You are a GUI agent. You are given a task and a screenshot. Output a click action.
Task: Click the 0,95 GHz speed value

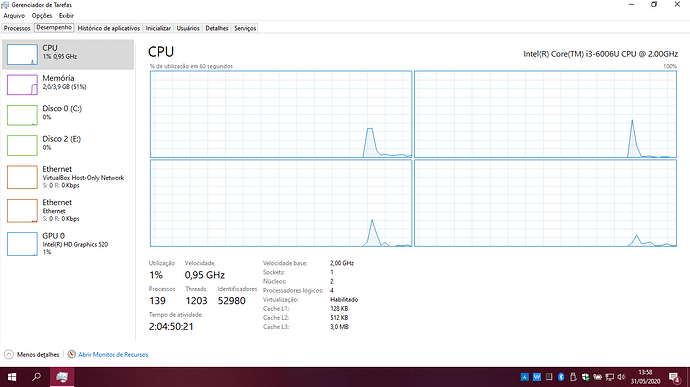click(x=205, y=275)
